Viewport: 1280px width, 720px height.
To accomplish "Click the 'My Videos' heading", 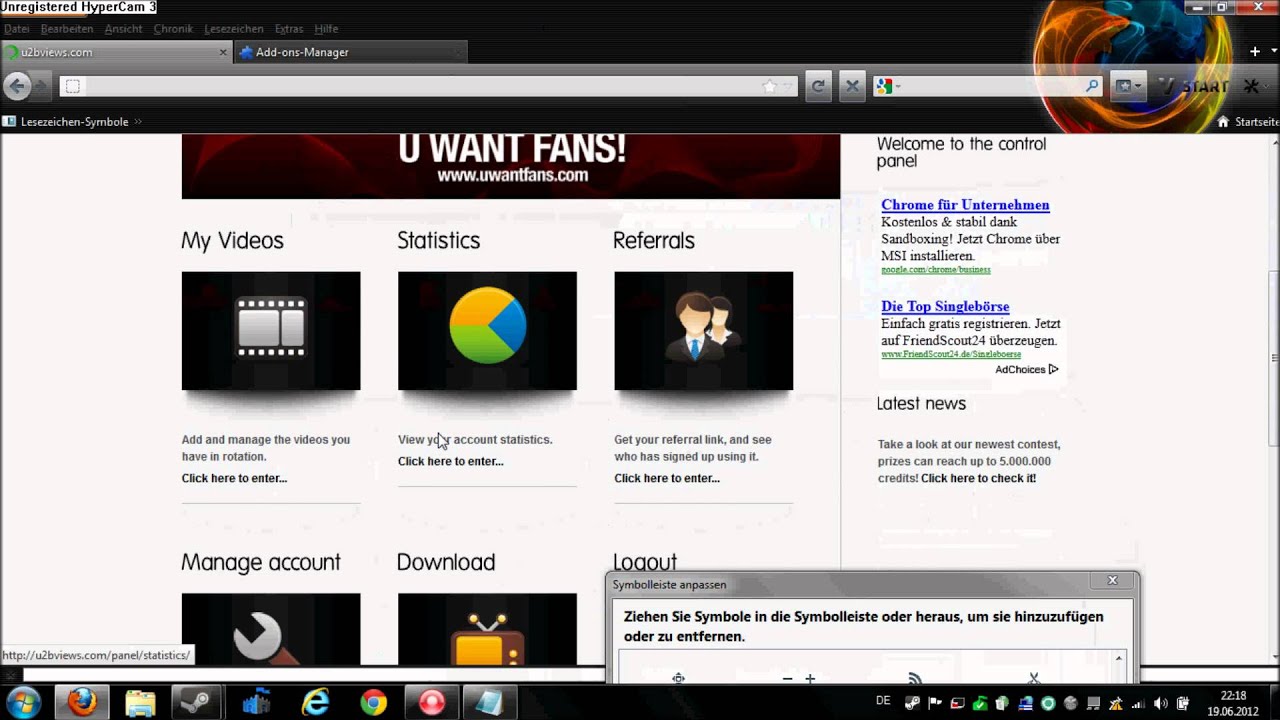I will (232, 241).
